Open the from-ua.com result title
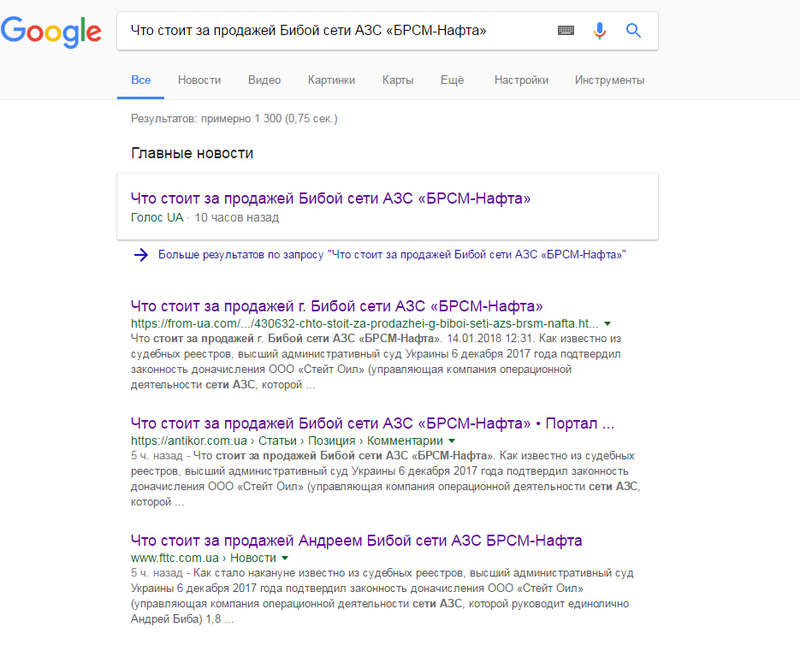The width and height of the screenshot is (800, 651). click(x=337, y=306)
